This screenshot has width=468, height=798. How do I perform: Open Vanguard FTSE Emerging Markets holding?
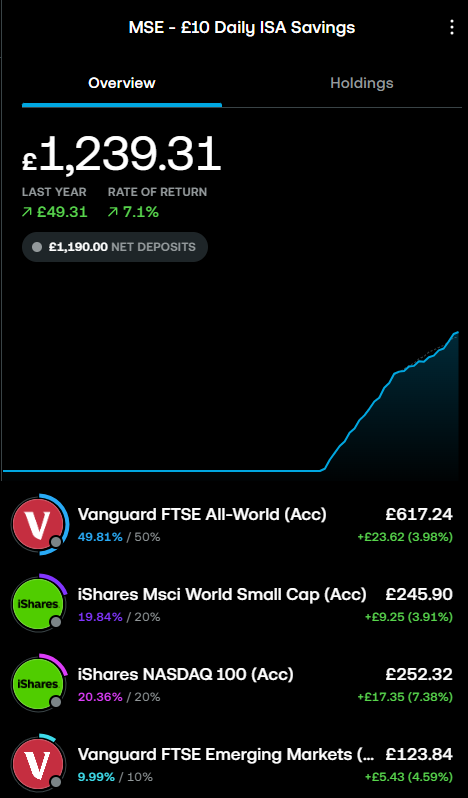click(x=234, y=763)
